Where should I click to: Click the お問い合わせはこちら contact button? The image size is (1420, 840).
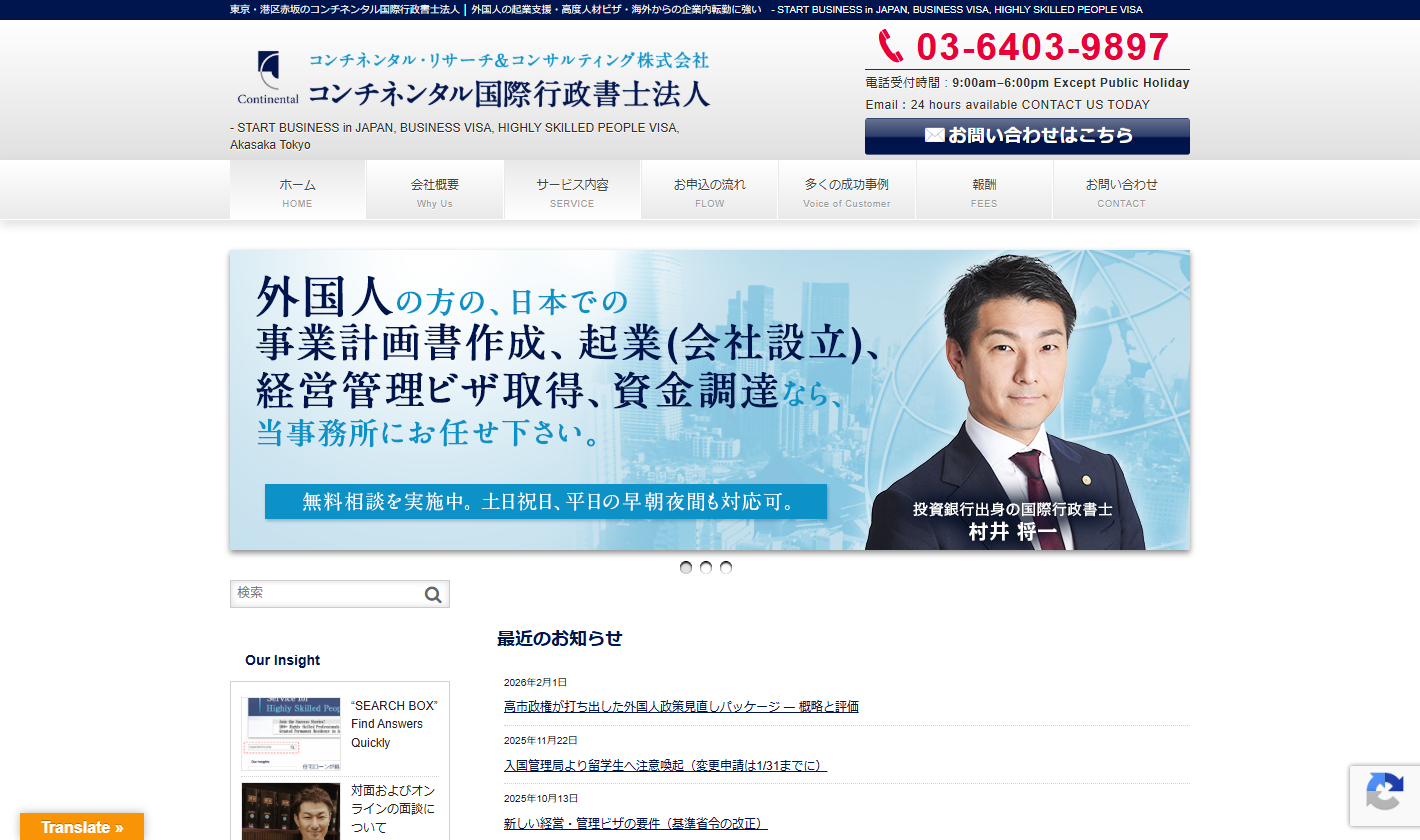(x=1027, y=136)
